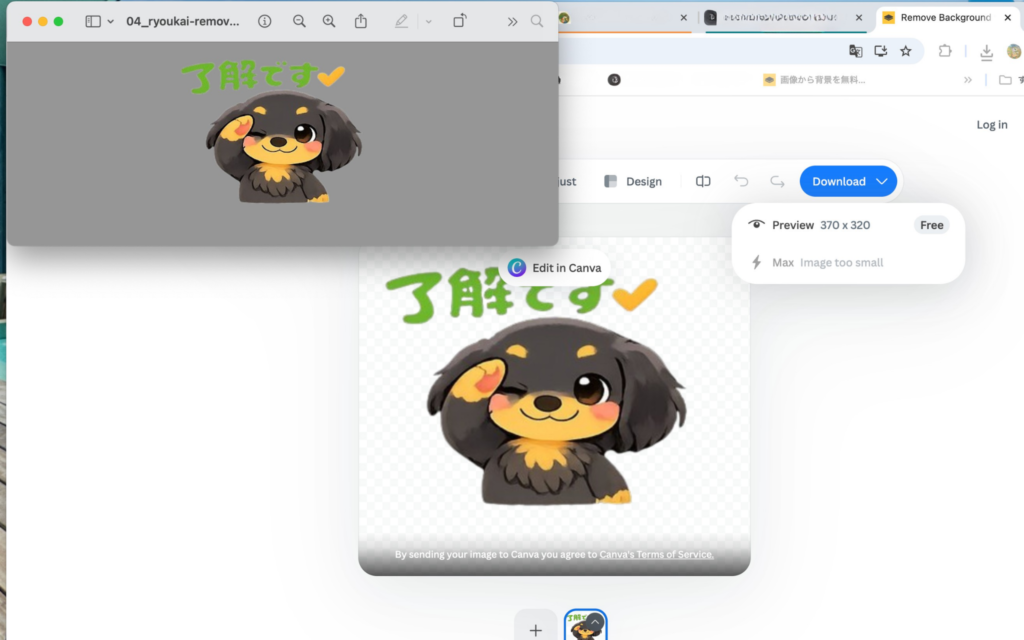1024x640 pixels.
Task: Open the Design tool
Action: tap(633, 182)
